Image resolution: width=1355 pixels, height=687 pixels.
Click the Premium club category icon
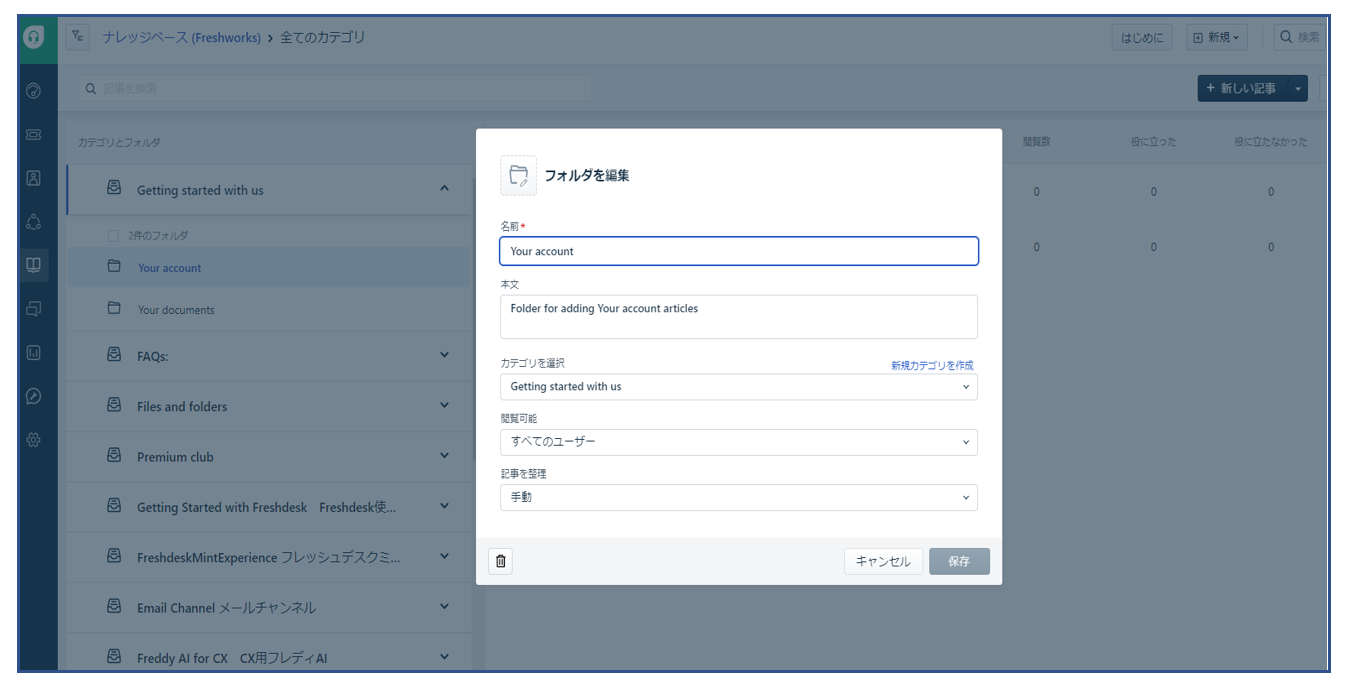[114, 456]
